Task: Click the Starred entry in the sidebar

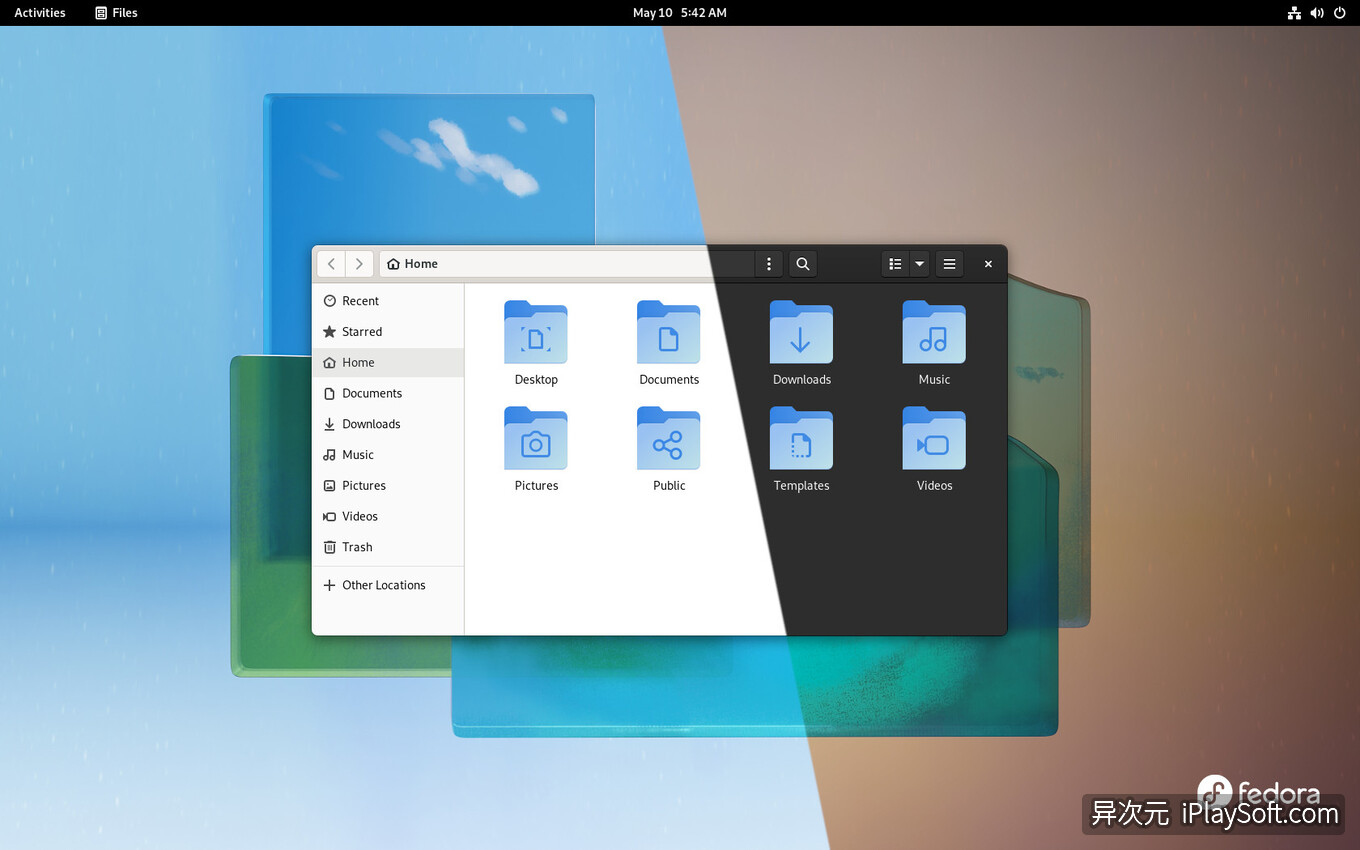Action: (362, 331)
